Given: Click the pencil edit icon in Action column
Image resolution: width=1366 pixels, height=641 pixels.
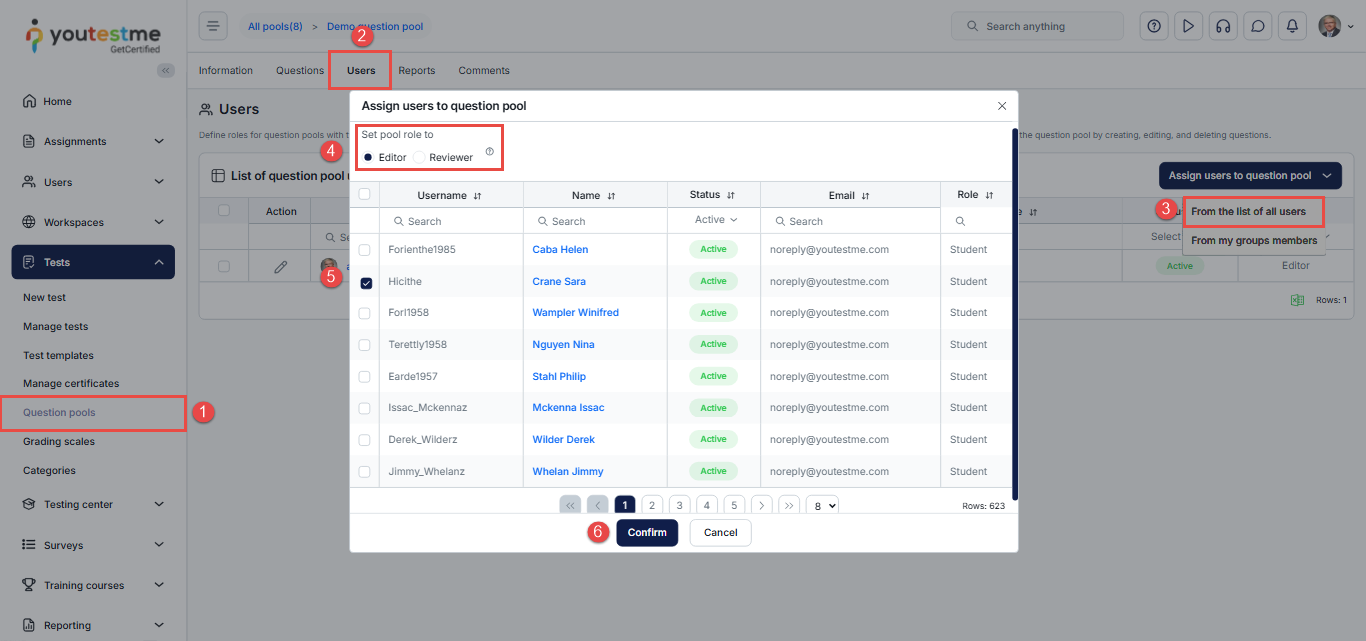Looking at the screenshot, I should [281, 266].
